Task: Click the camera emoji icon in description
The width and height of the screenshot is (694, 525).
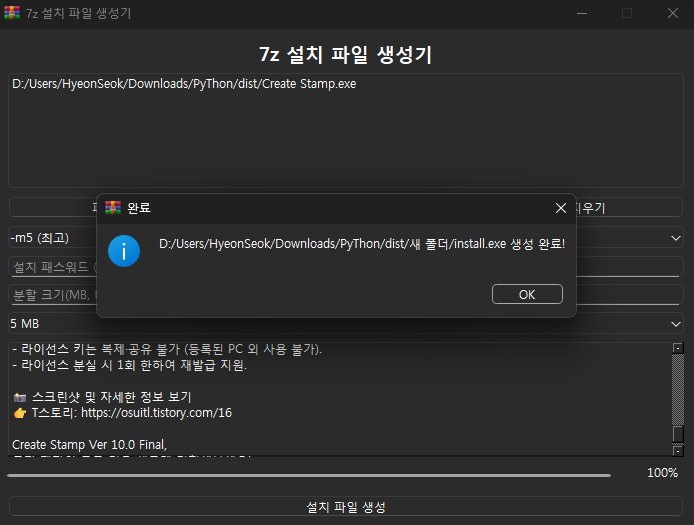Action: 20,397
